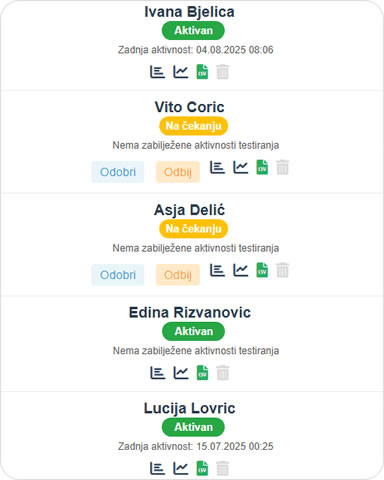
Task: Approve Asja Delić with the Odobri button
Action: [x=118, y=275]
